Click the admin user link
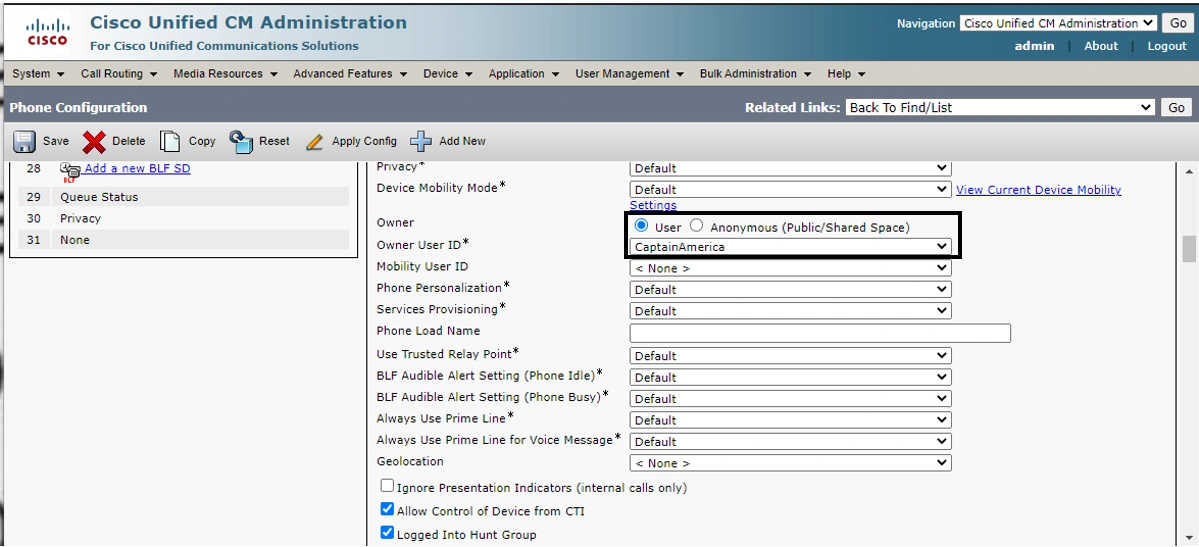Screen dimensions: 1199x547 pos(1035,46)
